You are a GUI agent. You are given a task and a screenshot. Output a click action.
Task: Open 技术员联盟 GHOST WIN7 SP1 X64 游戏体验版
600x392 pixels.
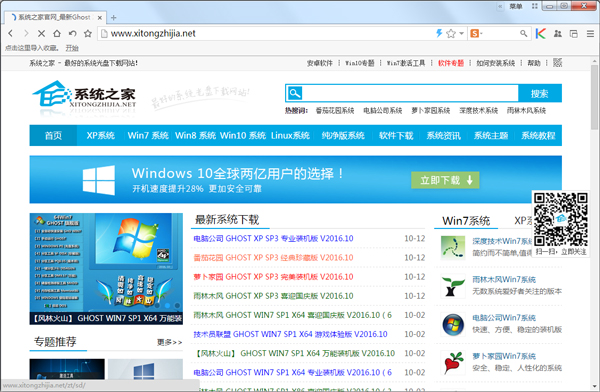[x=290, y=334]
